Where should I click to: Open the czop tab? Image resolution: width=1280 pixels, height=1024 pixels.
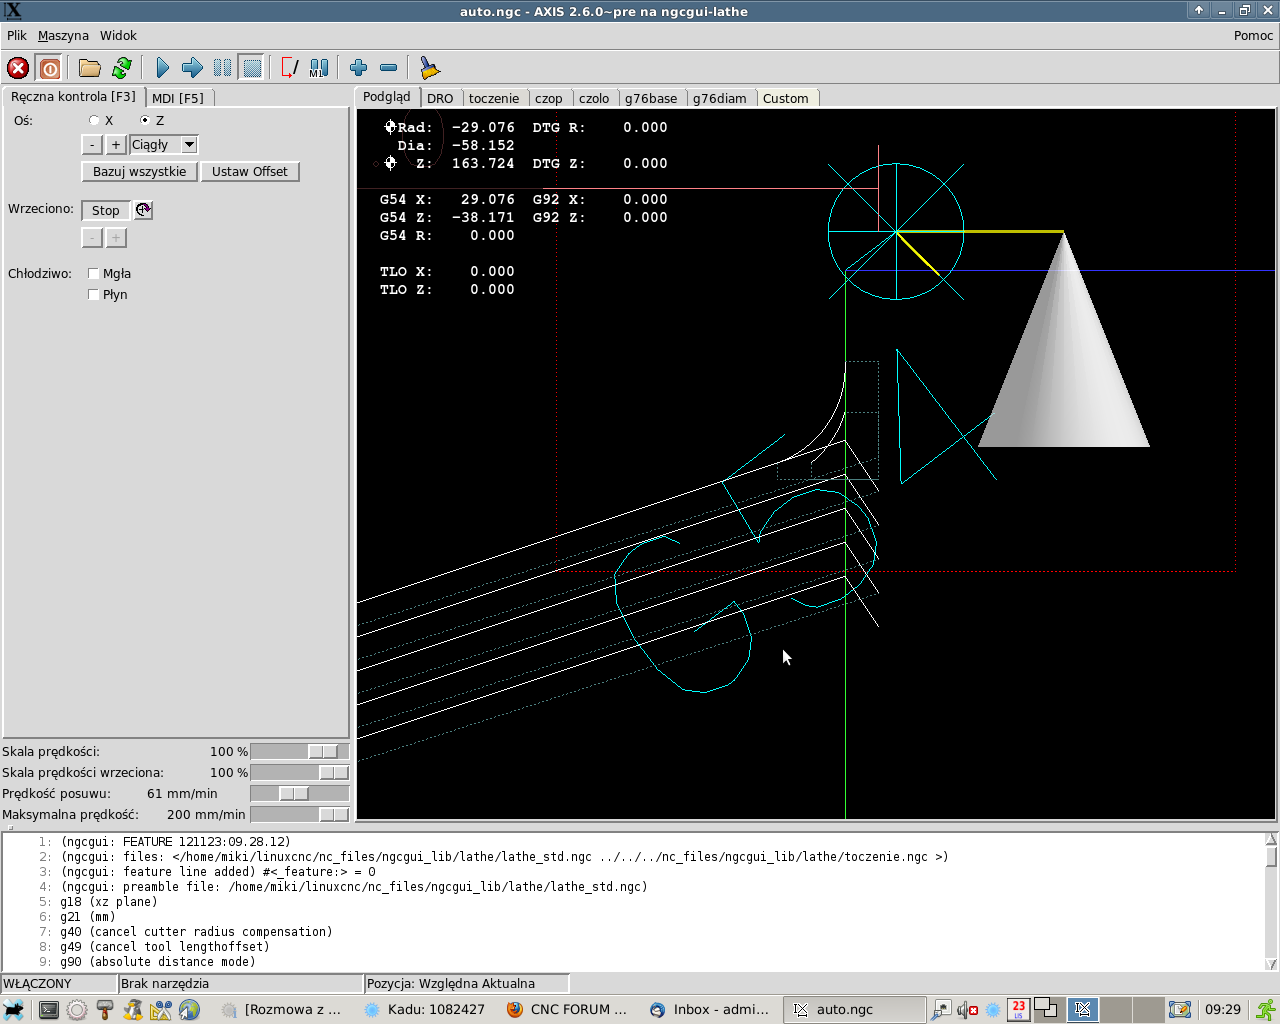click(x=548, y=98)
